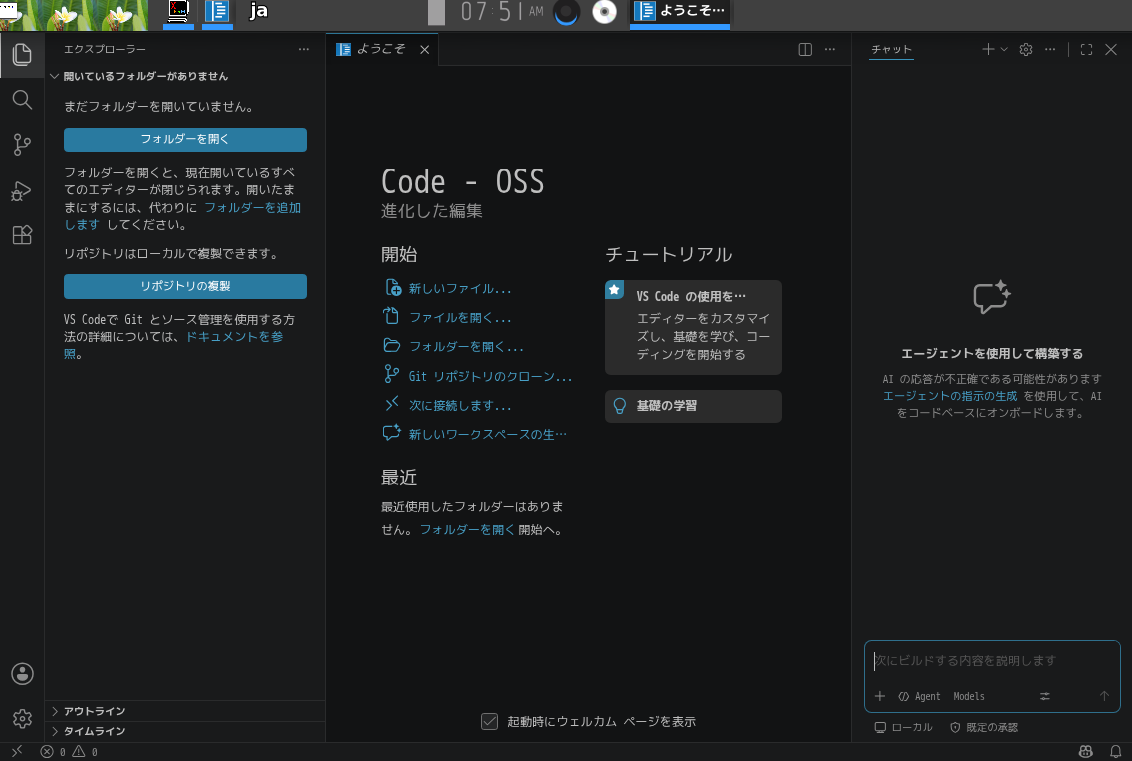This screenshot has width=1132, height=761.
Task: Open the Source Control view icon
Action: click(22, 145)
